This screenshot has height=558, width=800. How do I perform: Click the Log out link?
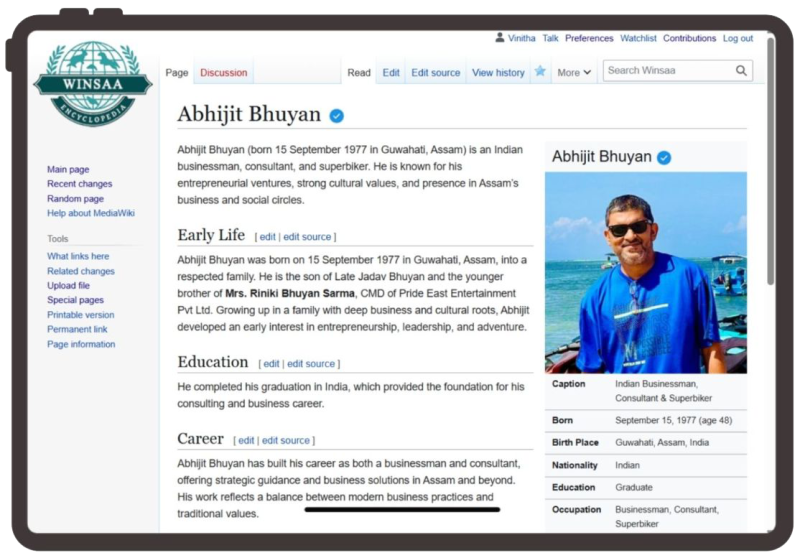coord(738,38)
